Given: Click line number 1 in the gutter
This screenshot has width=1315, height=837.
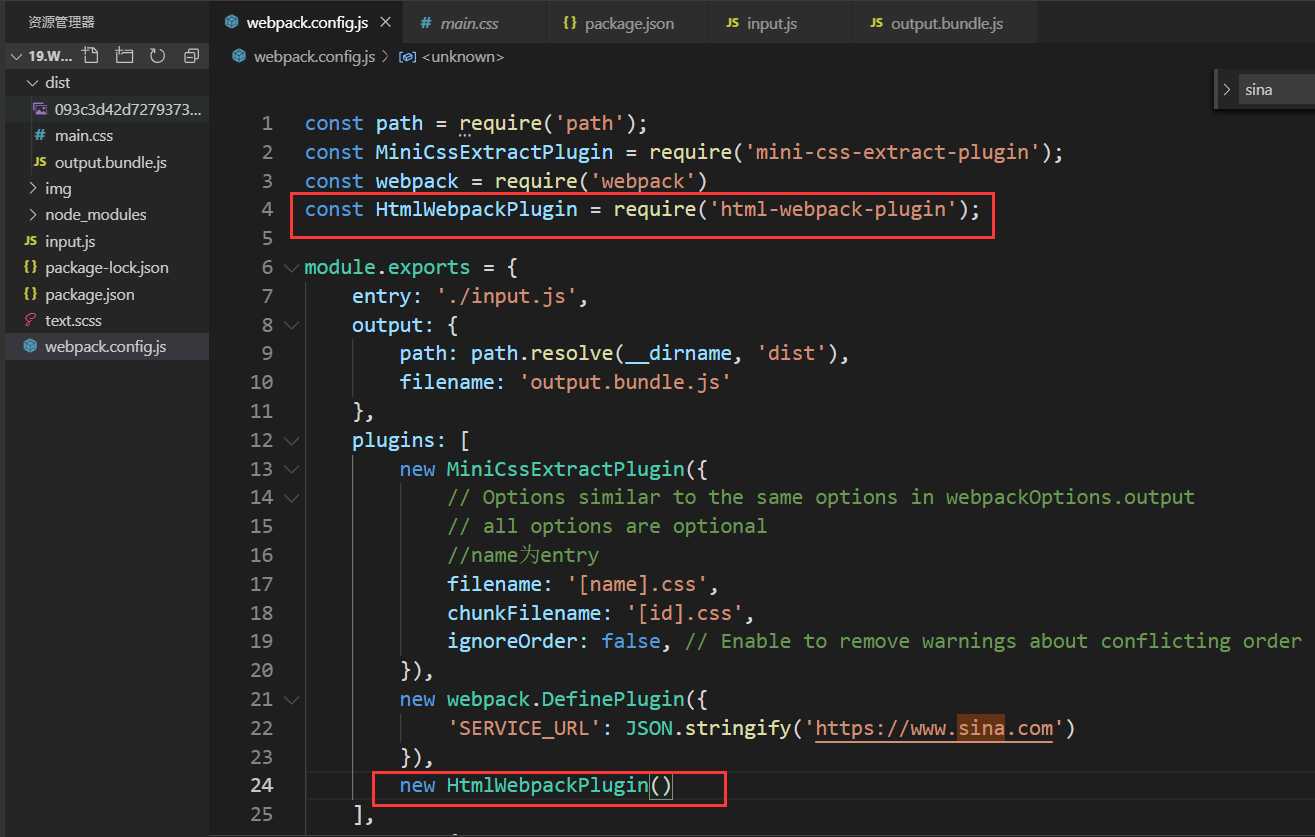Looking at the screenshot, I should click(266, 124).
